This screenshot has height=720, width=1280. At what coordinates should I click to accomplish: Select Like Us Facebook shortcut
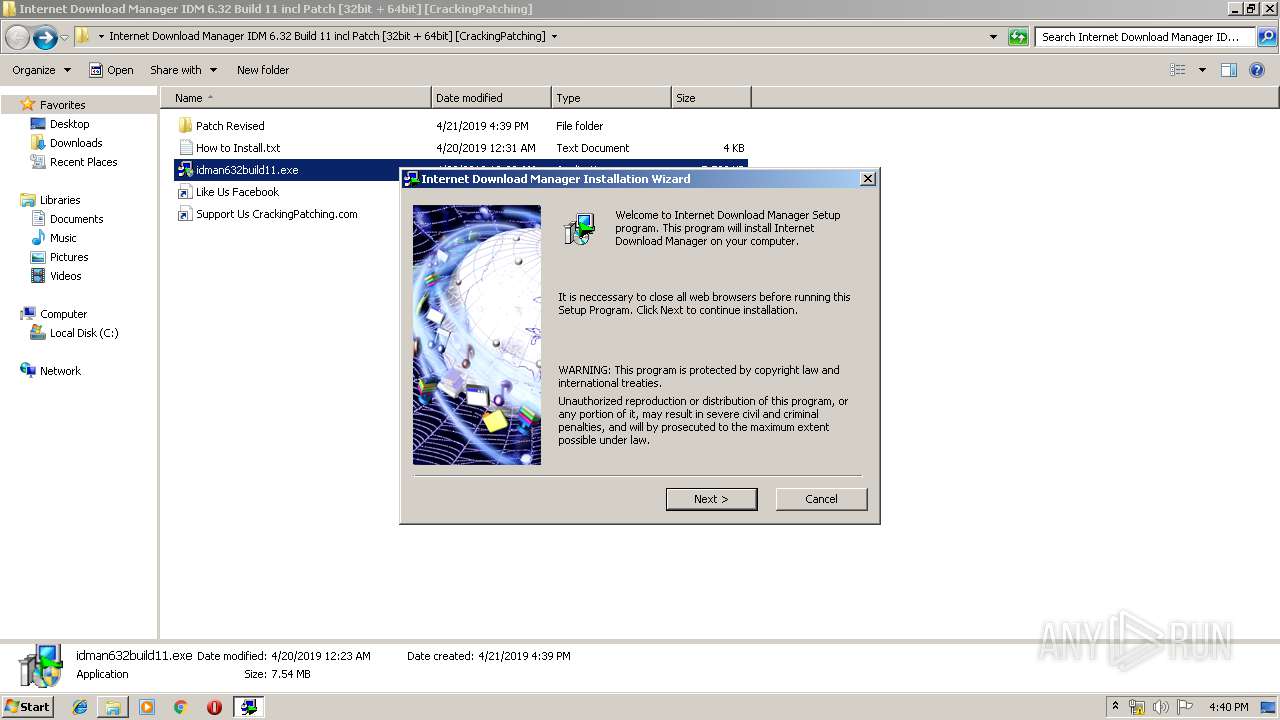tap(237, 192)
